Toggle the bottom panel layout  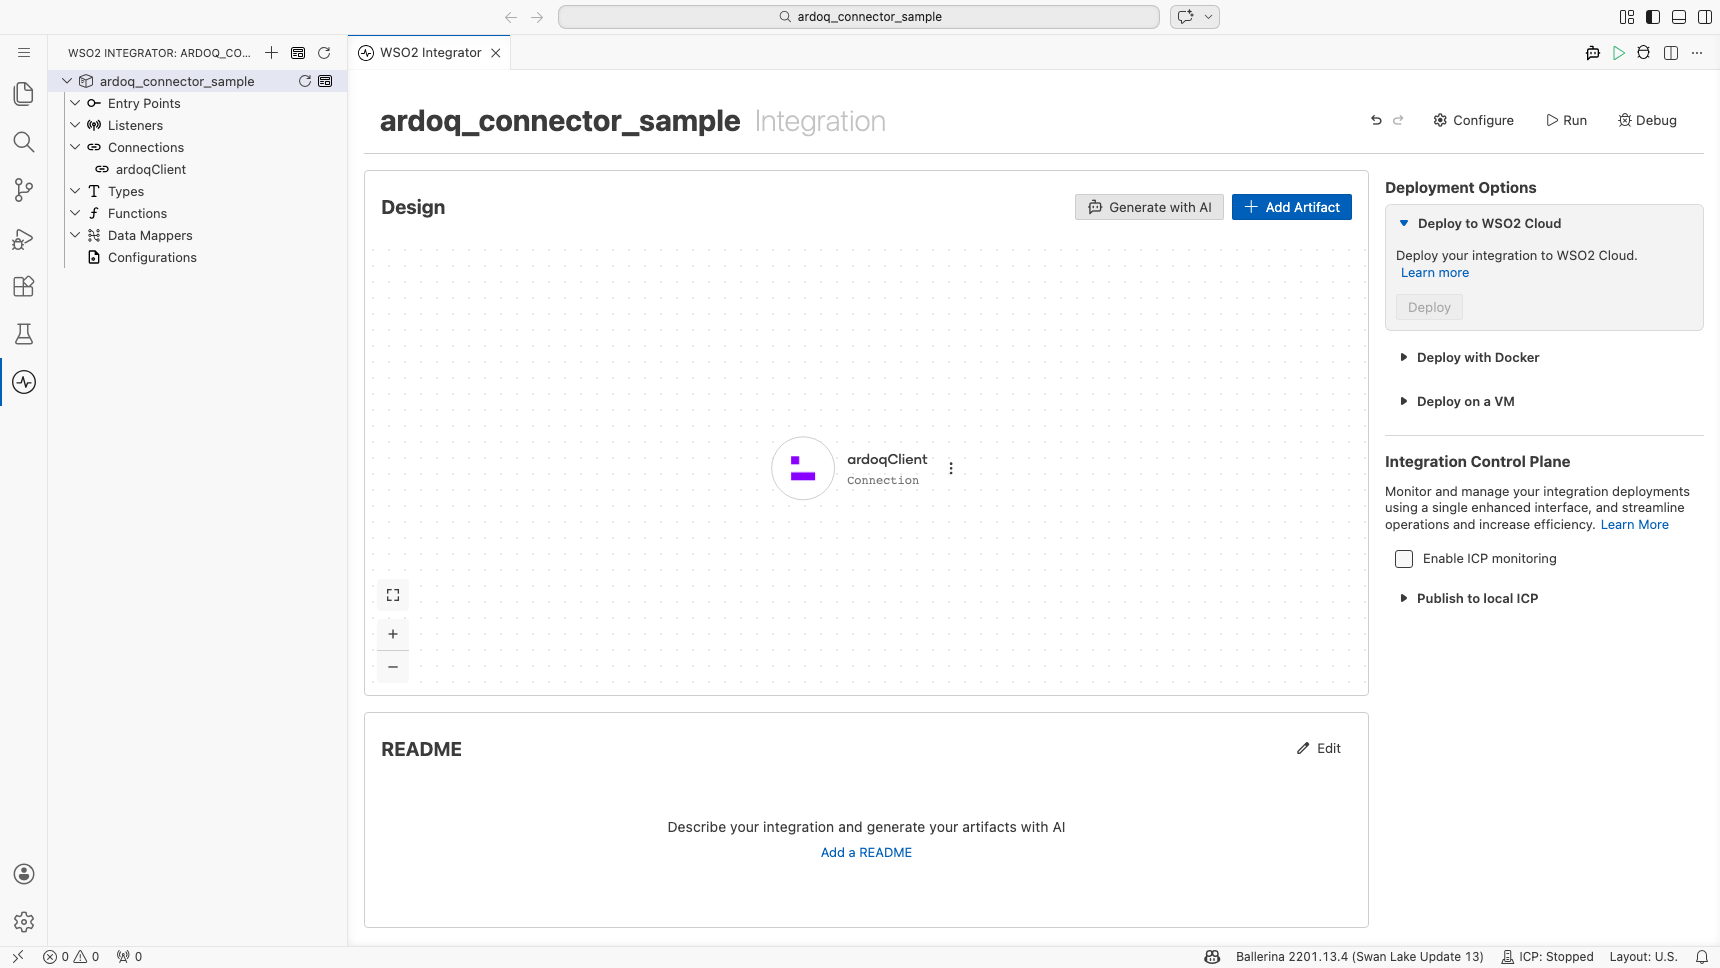coord(1679,17)
